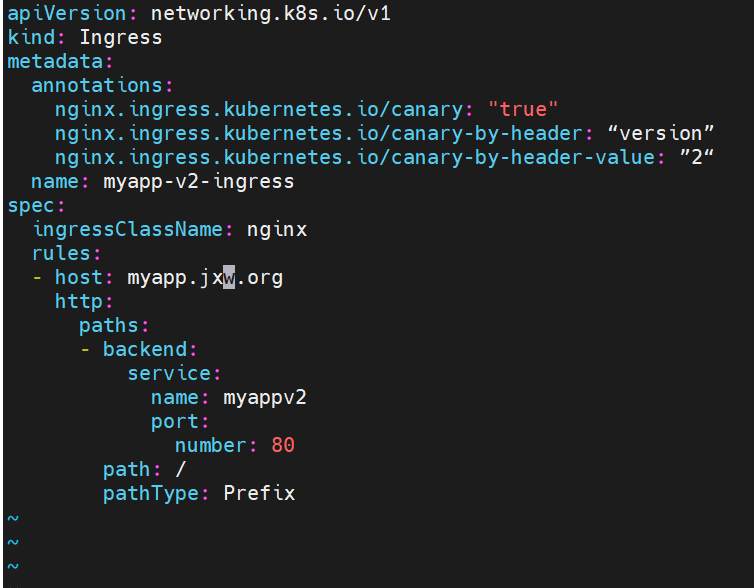The width and height of the screenshot is (754, 588).
Task: Click the spec key
Action: (x=31, y=206)
